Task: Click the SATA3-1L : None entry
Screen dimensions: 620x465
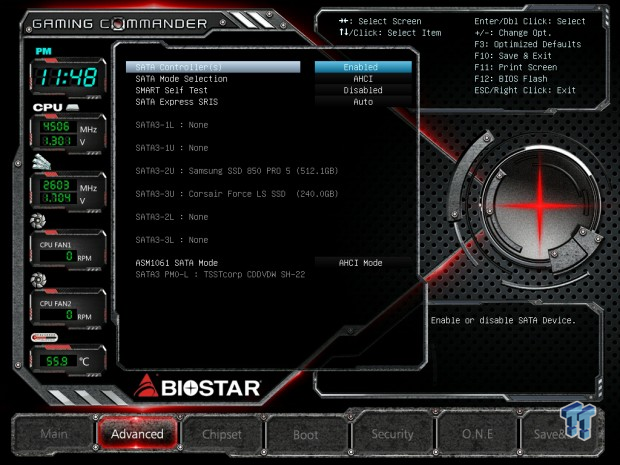Action: [172, 125]
